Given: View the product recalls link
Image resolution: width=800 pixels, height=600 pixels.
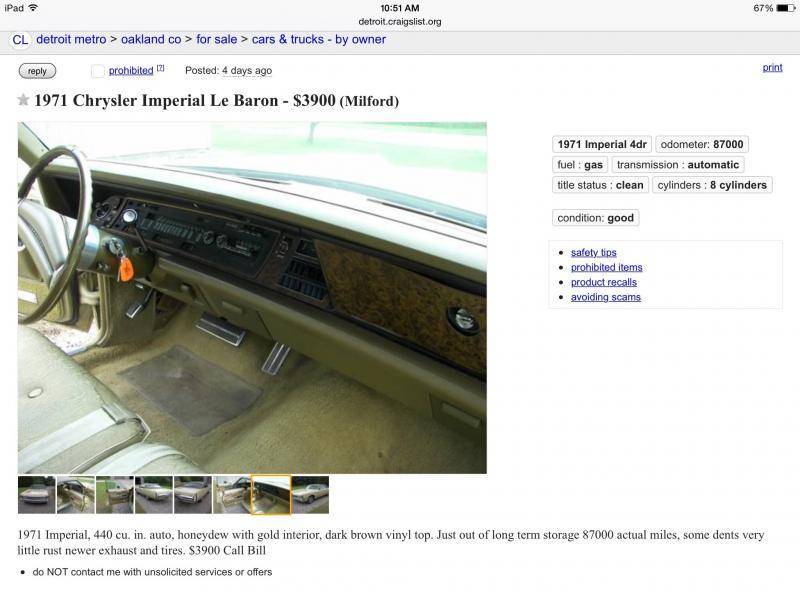Looking at the screenshot, I should tap(604, 282).
